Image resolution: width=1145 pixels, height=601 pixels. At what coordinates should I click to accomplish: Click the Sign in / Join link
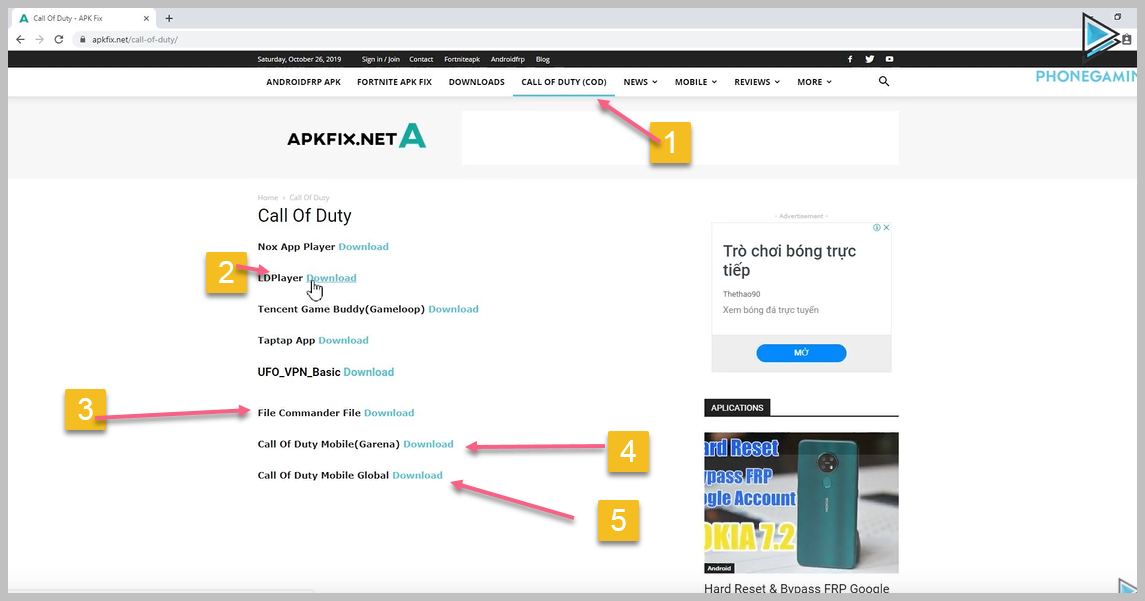(380, 59)
